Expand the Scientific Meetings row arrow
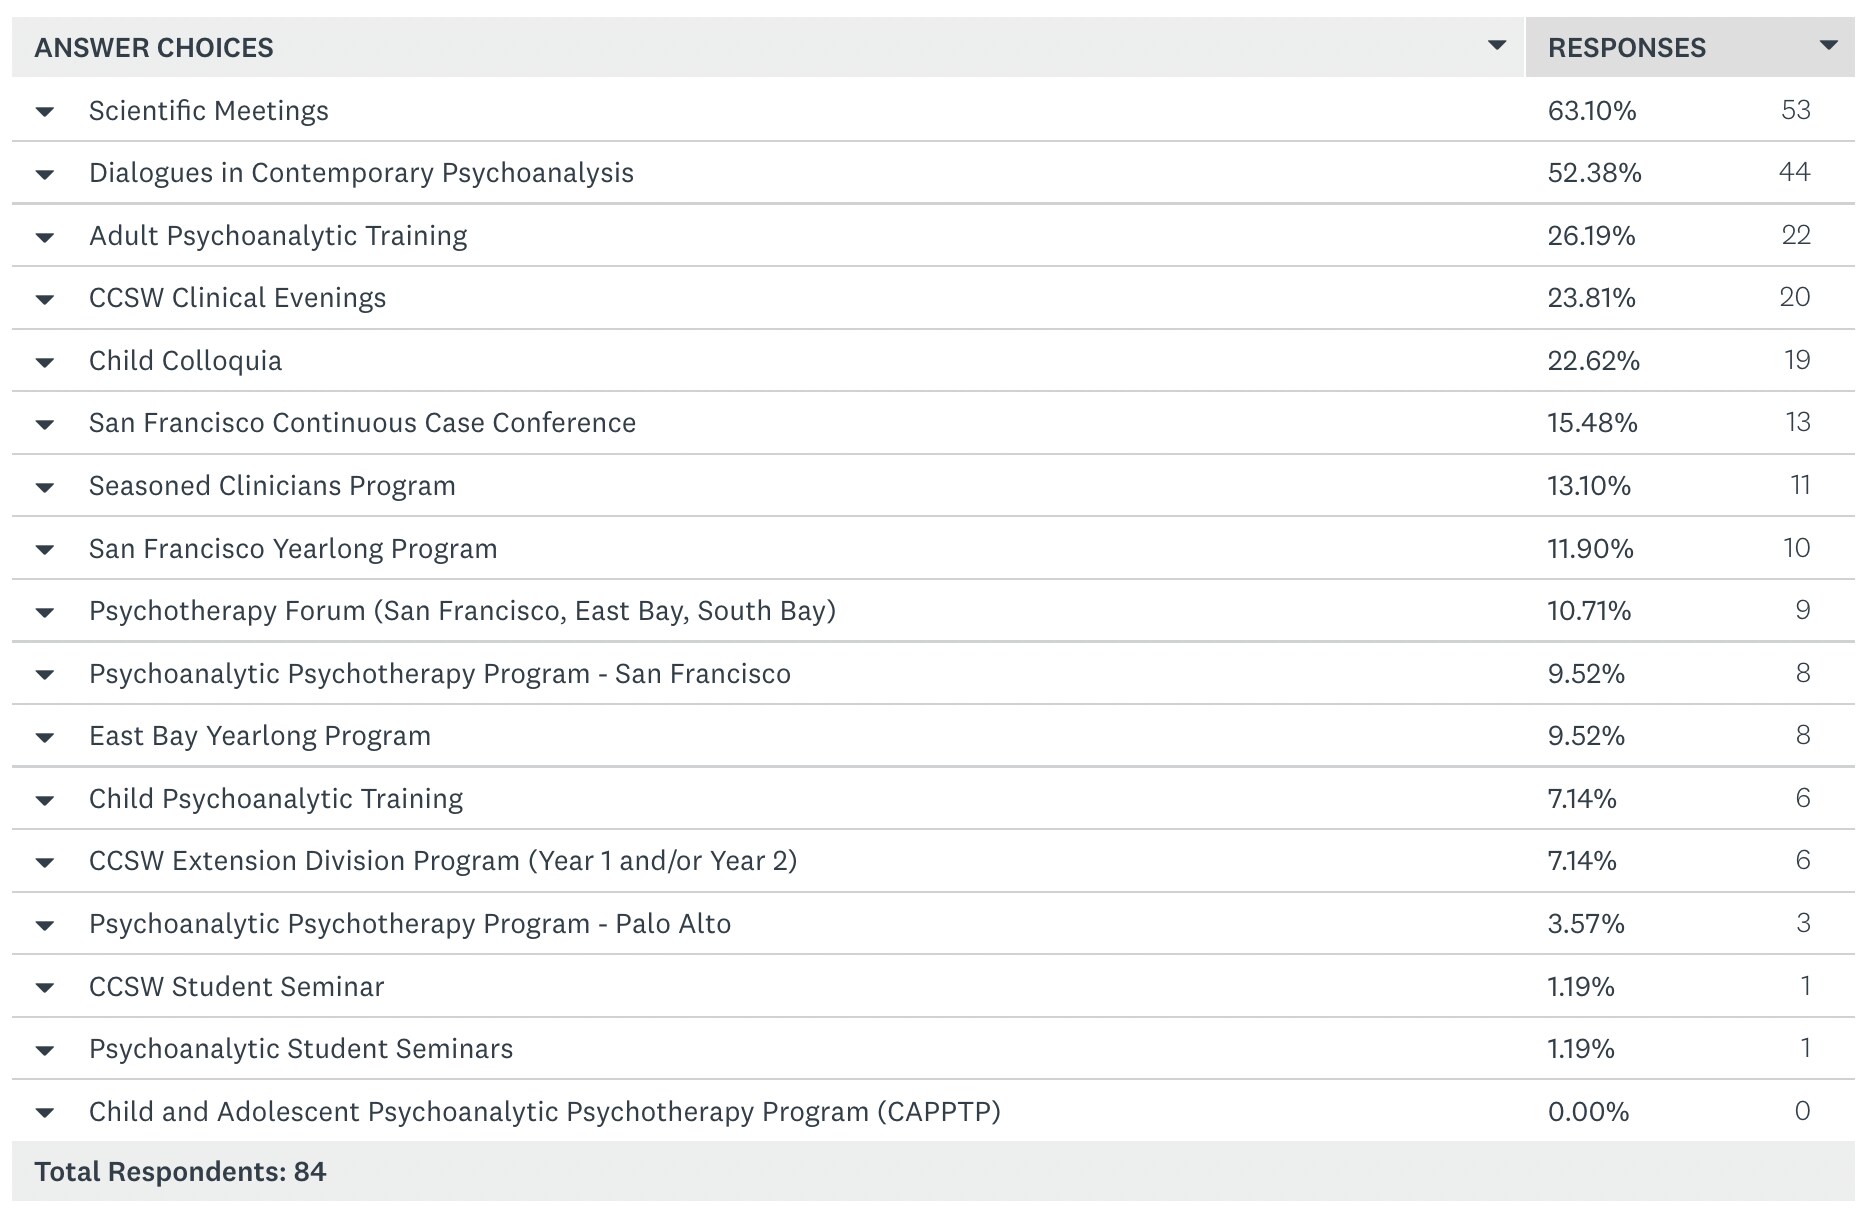Image resolution: width=1870 pixels, height=1222 pixels. tap(45, 112)
